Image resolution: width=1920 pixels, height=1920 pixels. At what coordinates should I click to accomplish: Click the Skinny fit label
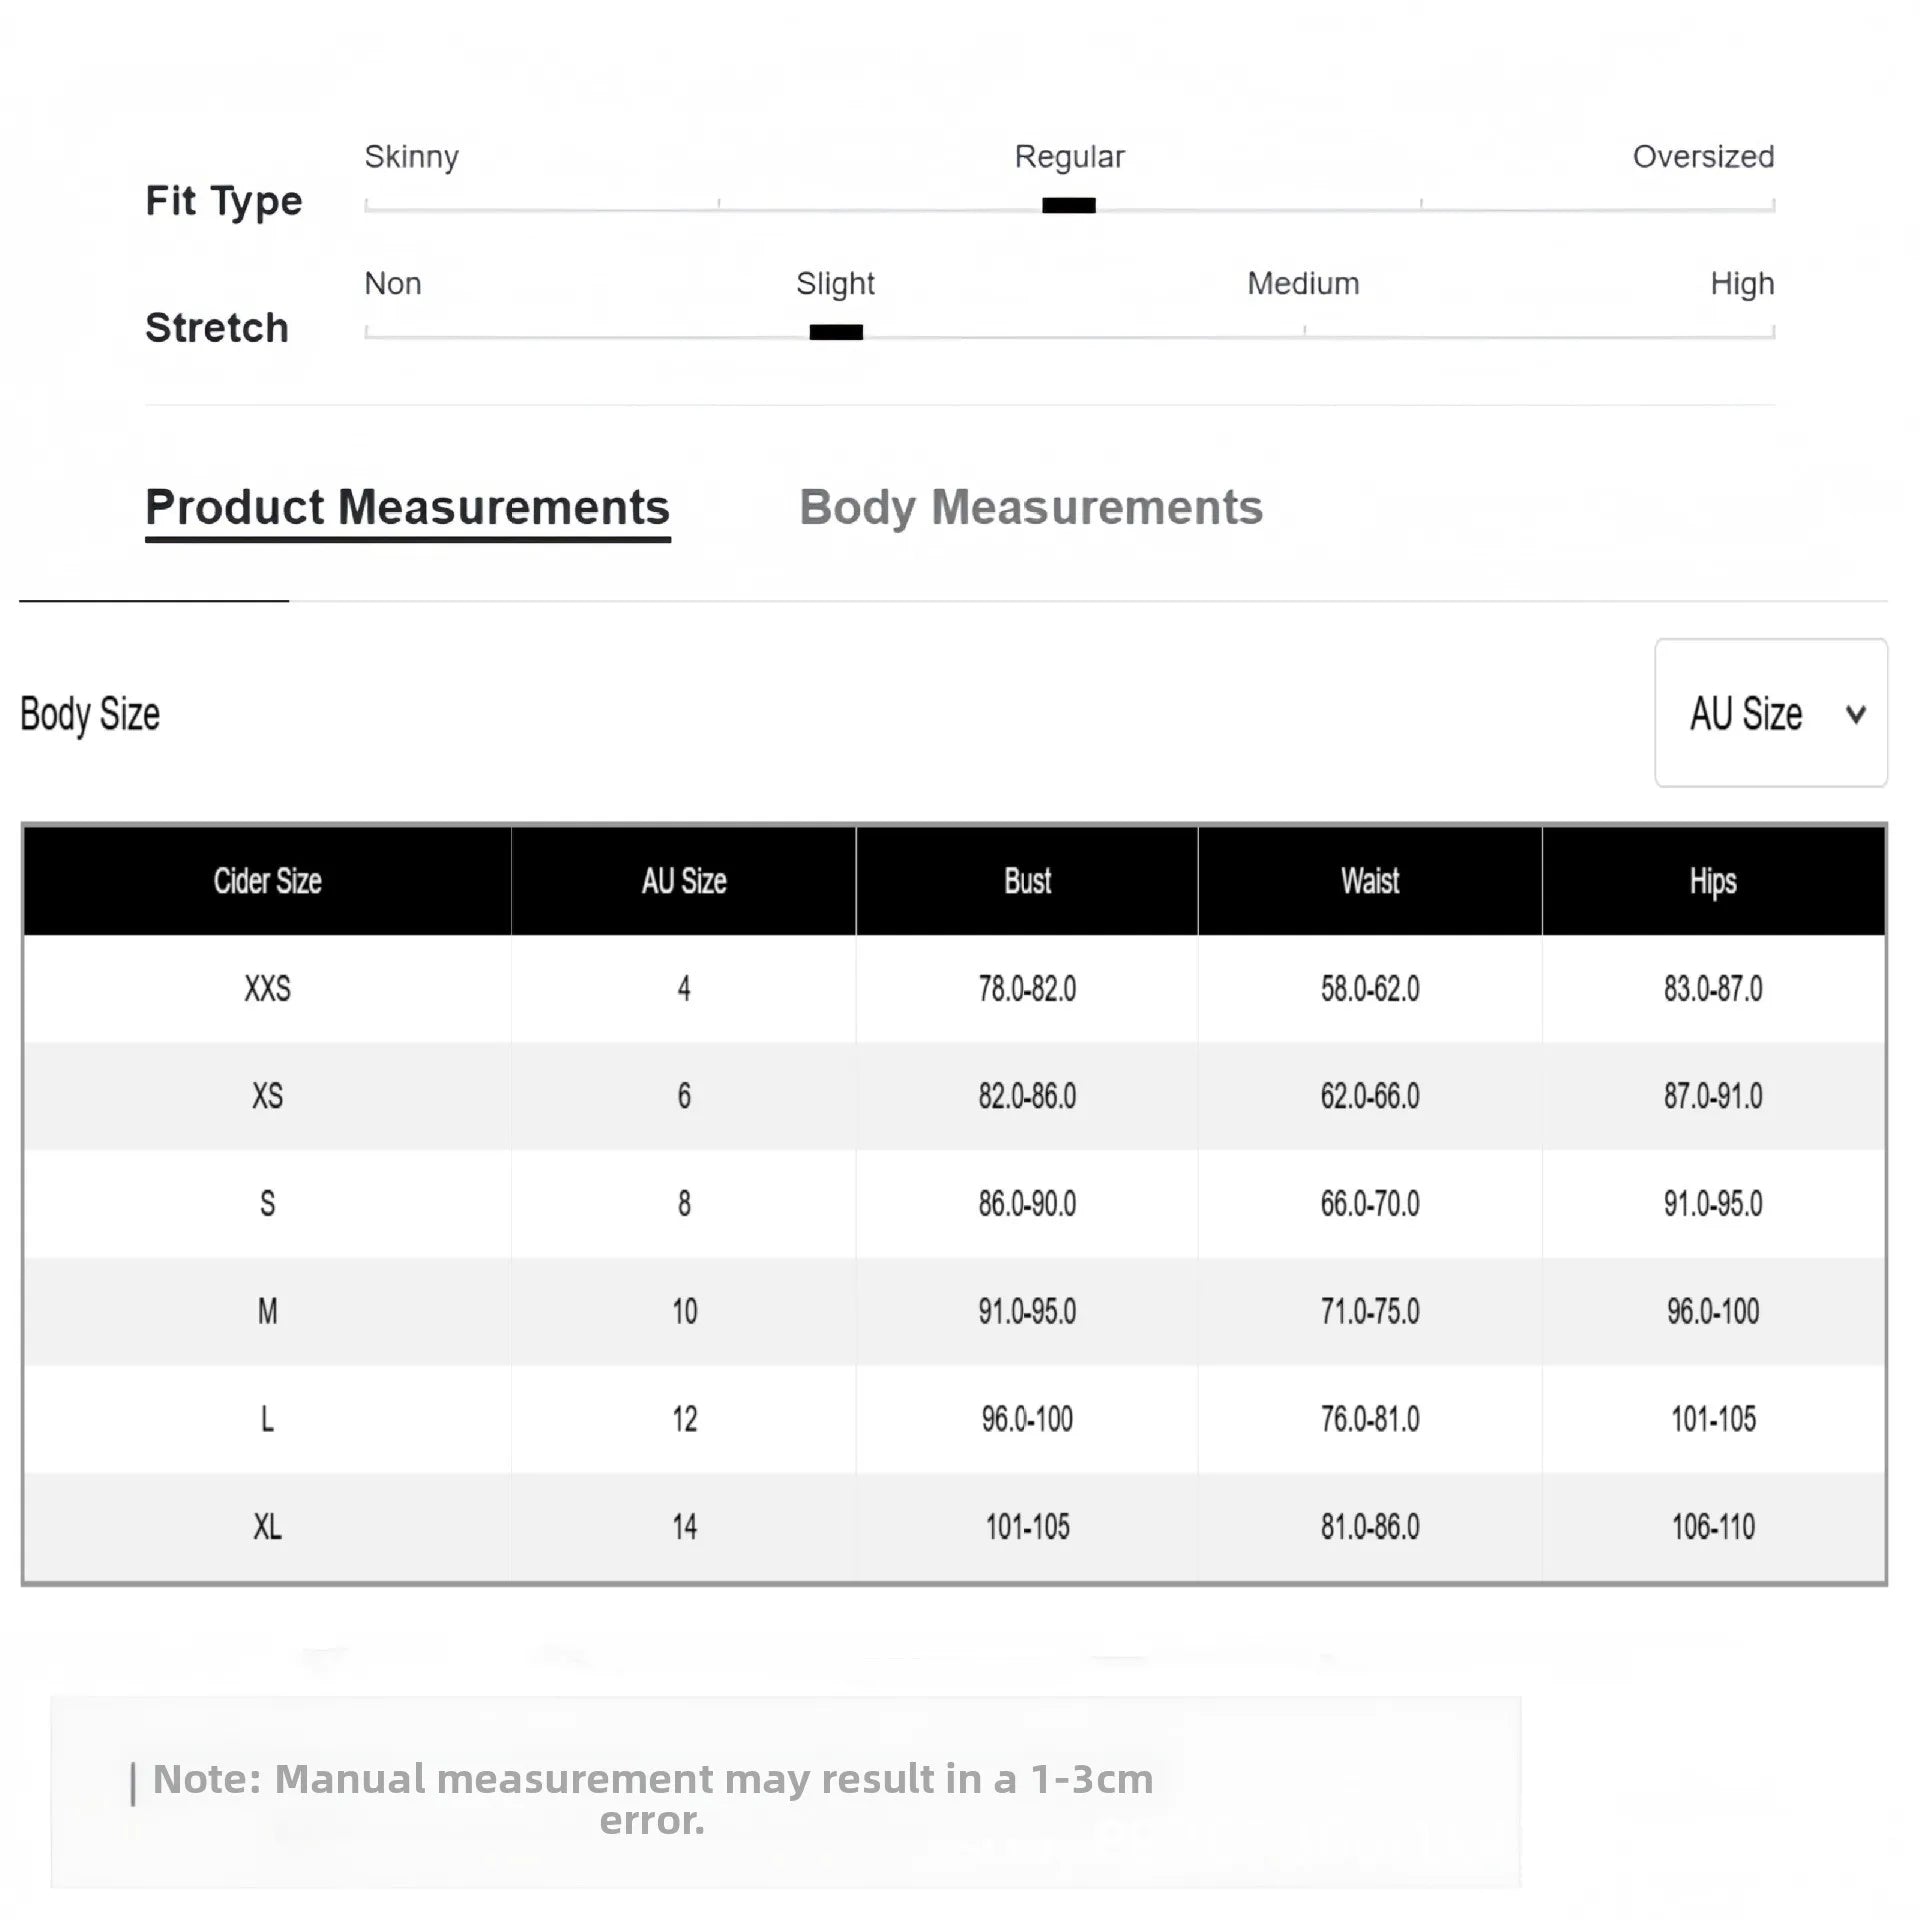pos(411,157)
